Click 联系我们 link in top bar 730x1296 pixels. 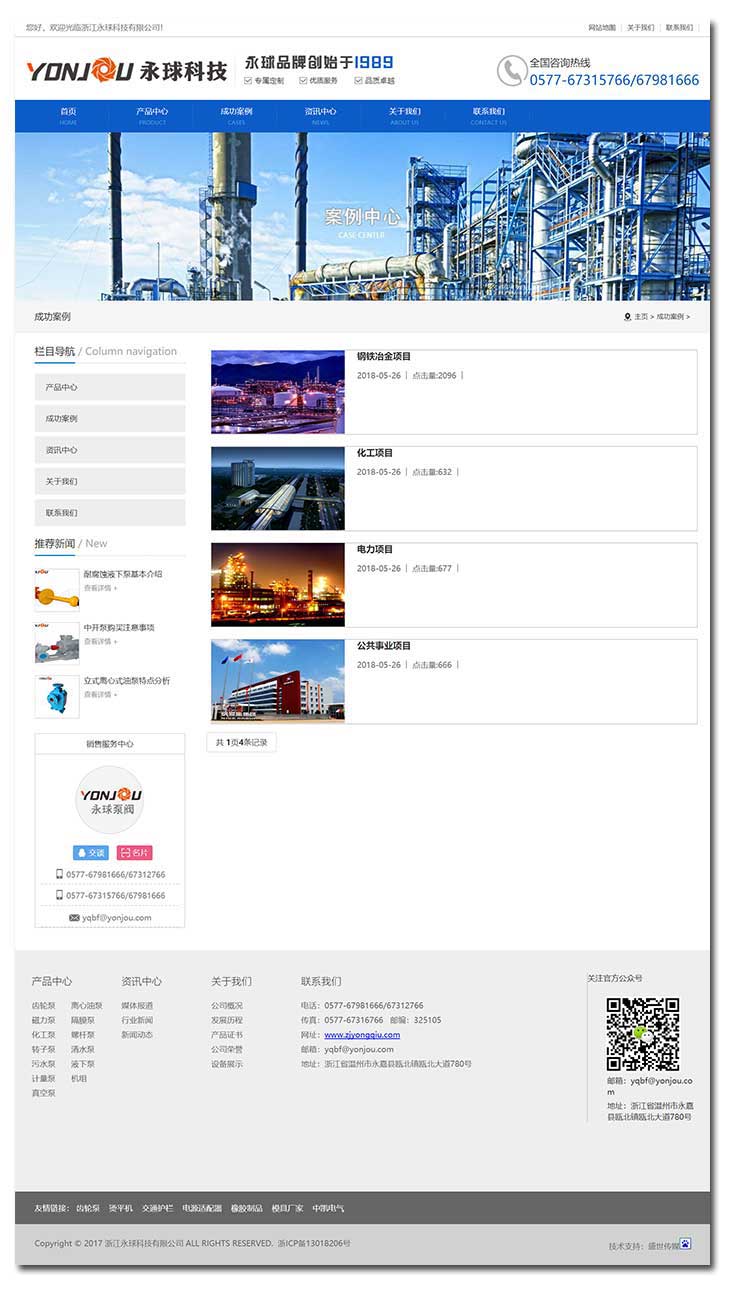[679, 28]
